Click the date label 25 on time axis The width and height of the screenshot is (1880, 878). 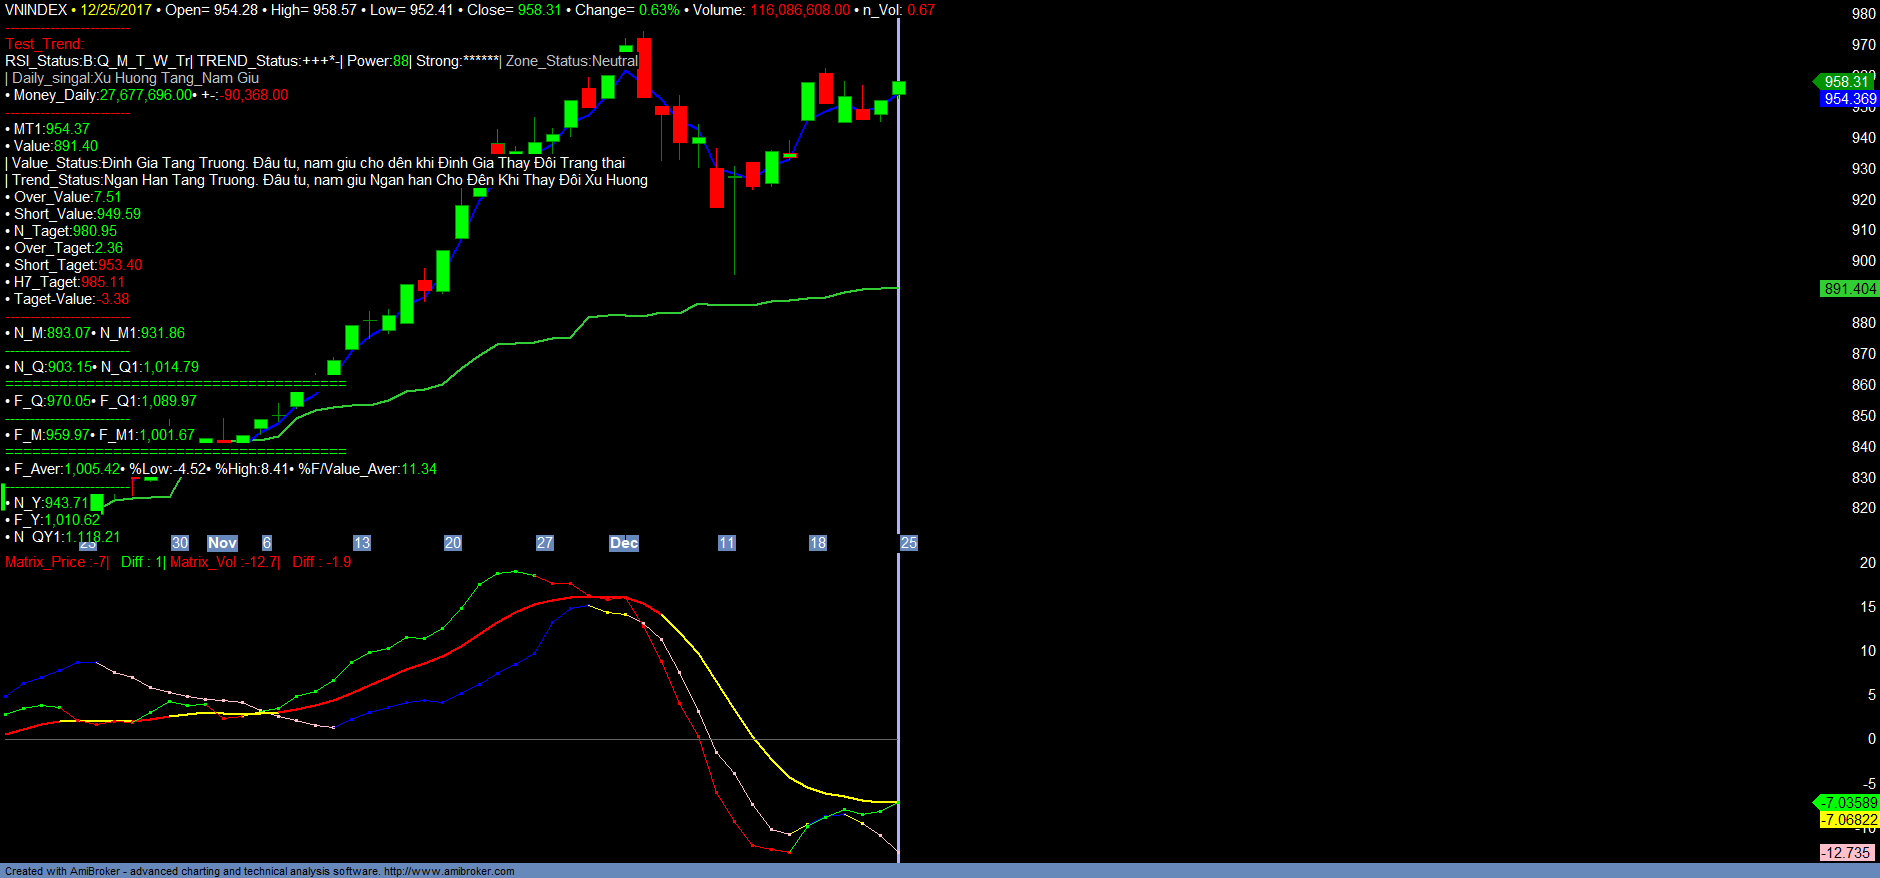pyautogui.click(x=908, y=543)
